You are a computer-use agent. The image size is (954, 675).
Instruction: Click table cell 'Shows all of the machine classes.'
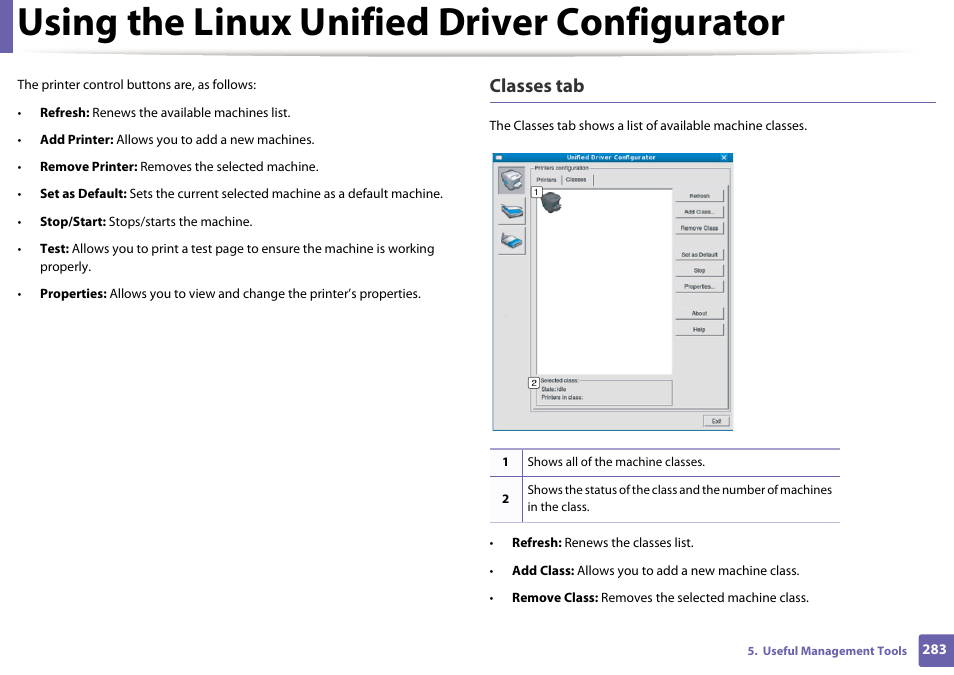coord(681,463)
